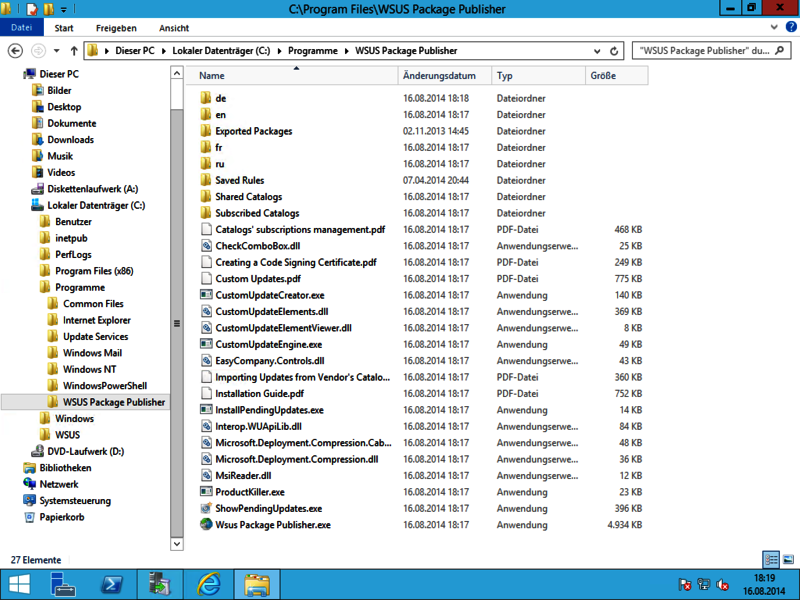Click the navigation pane scroll up arrow
Viewport: 800px width, 600px height.
coord(177,73)
